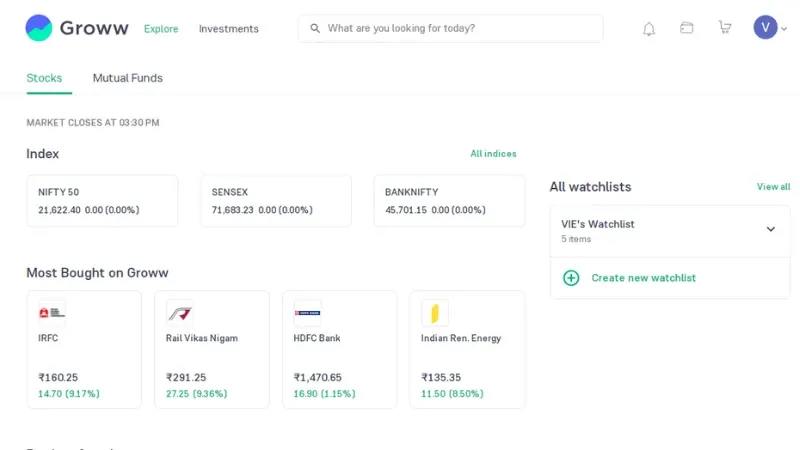Click the ₹1,470.65 price
The image size is (800, 450).
(x=317, y=378)
